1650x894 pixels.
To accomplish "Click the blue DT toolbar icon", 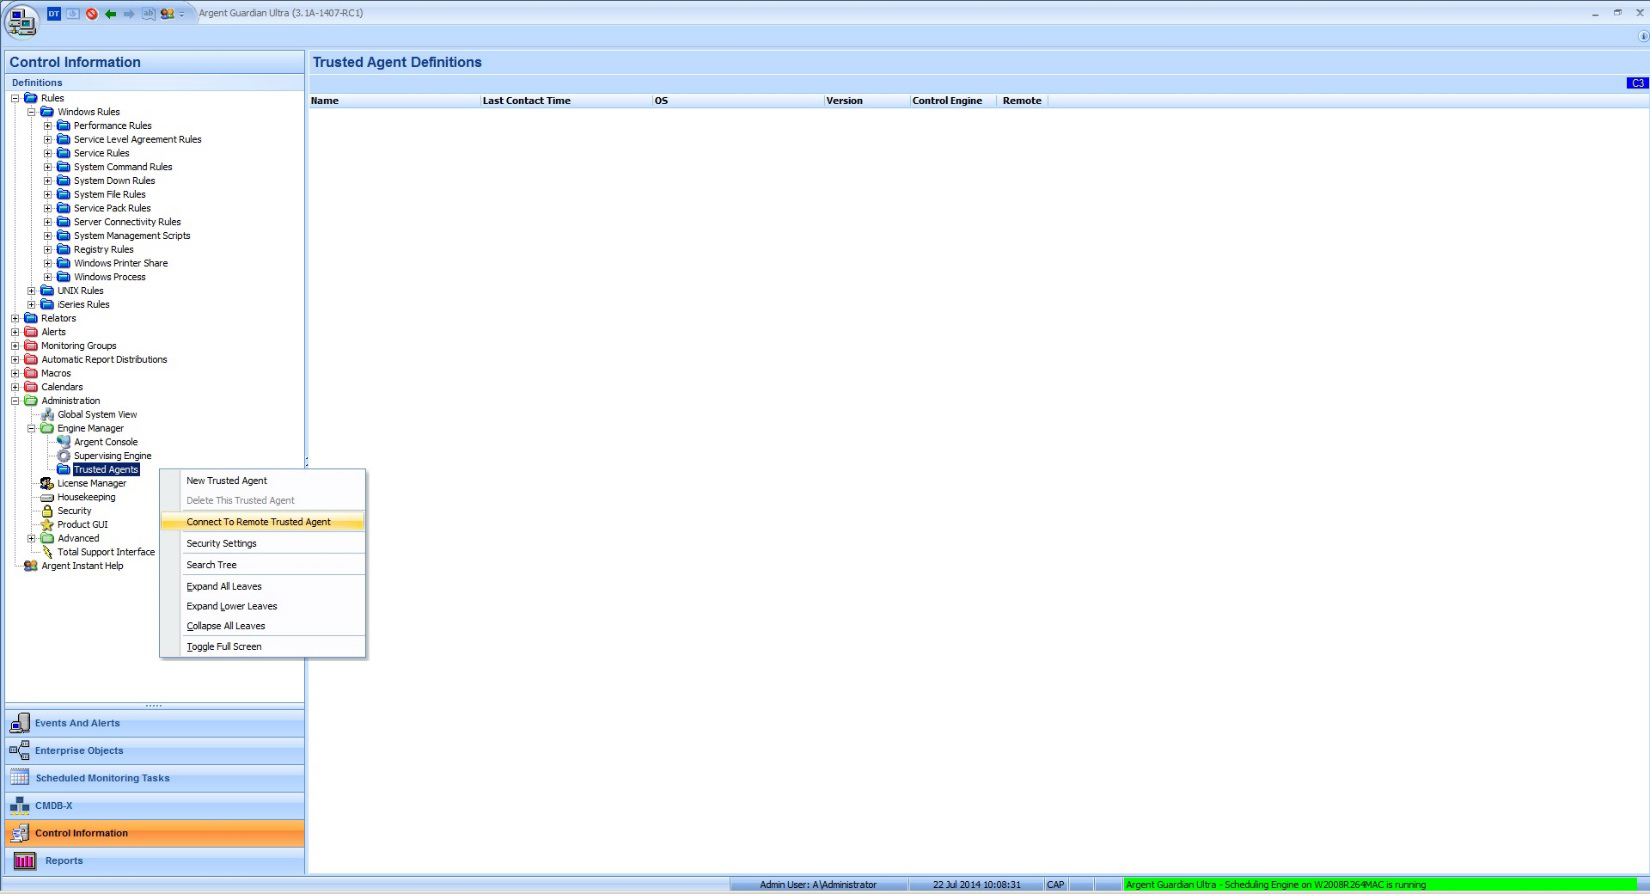I will click(x=54, y=14).
